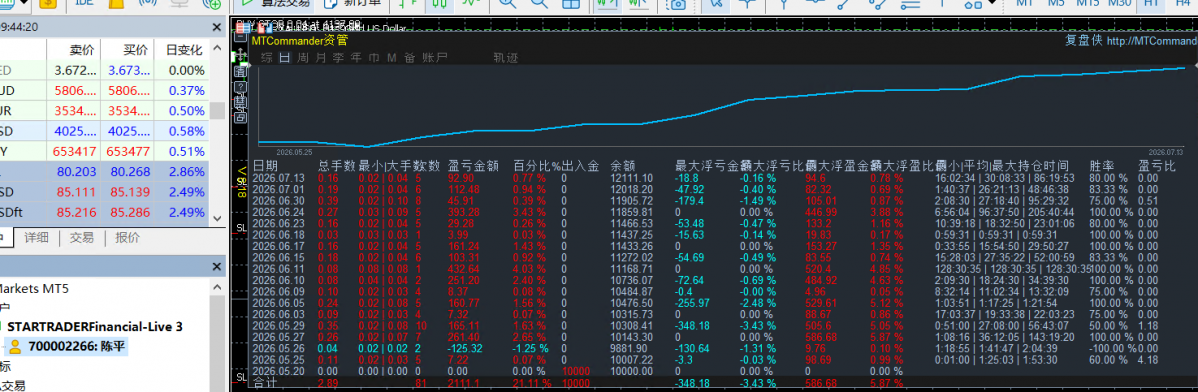The width and height of the screenshot is (1198, 392).
Task: Switch MTCommander to 年 yearly view
Action: tap(356, 57)
